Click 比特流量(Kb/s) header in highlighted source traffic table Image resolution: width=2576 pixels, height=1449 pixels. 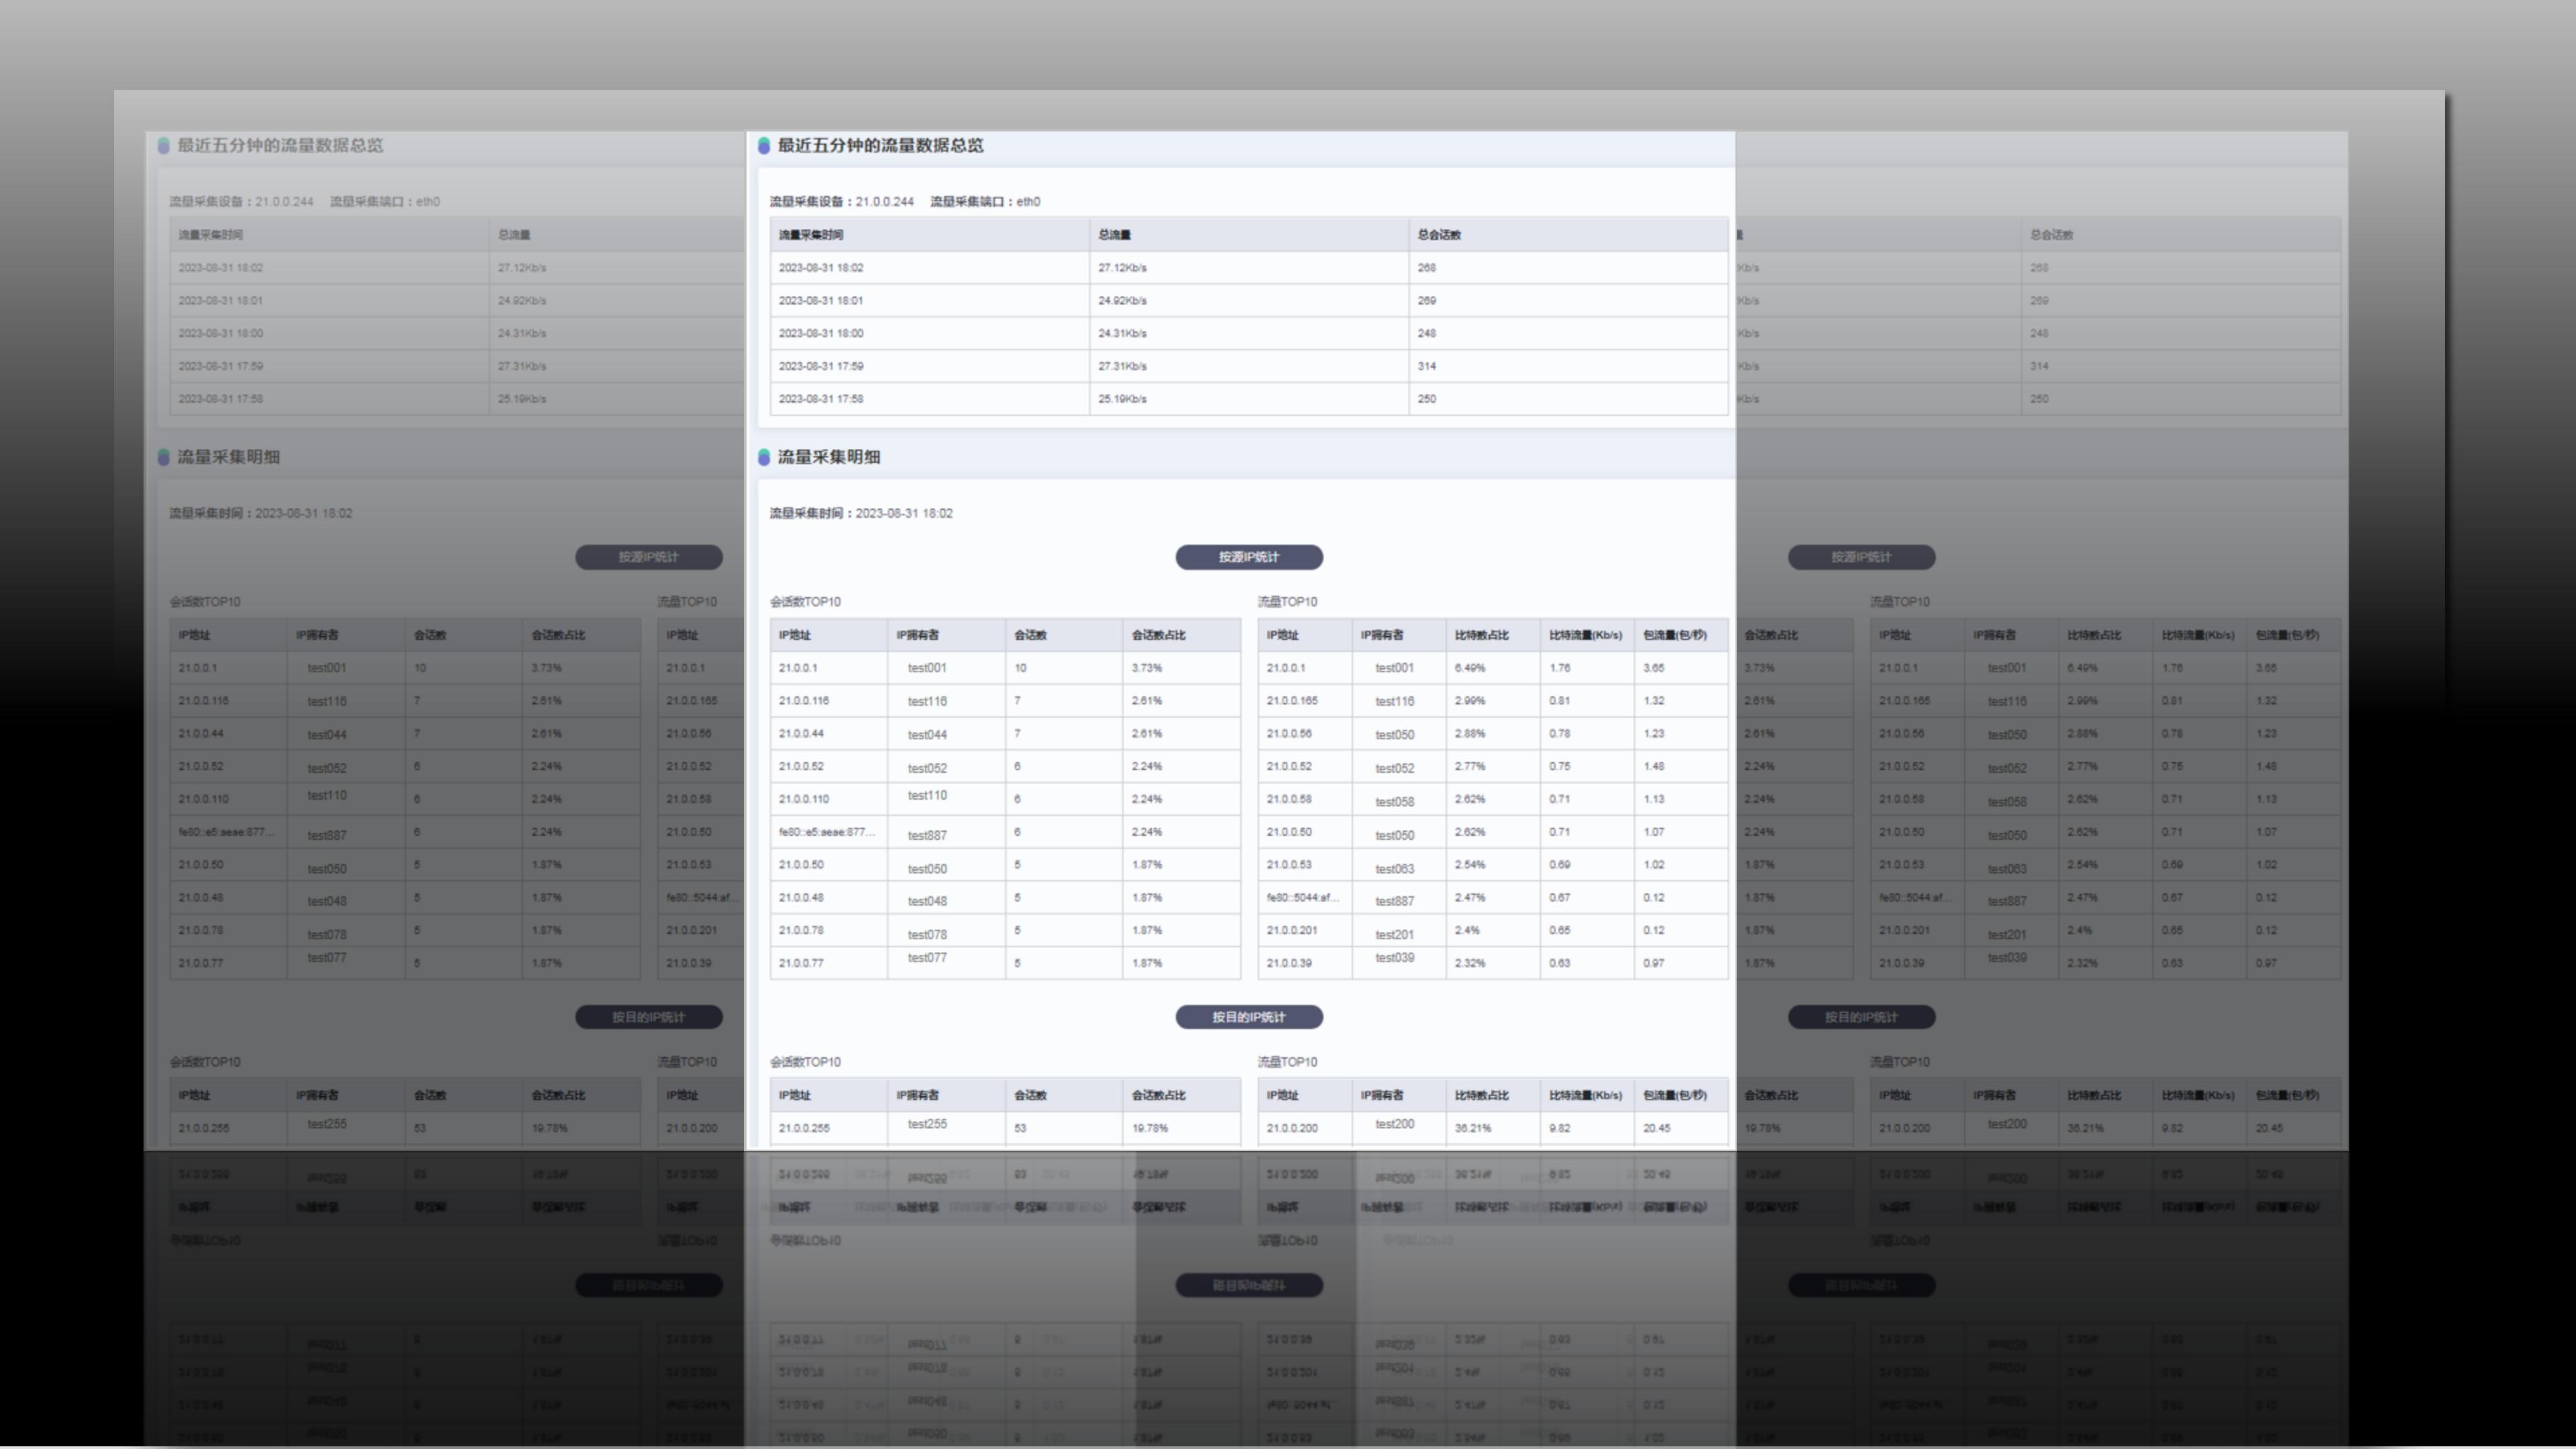(x=1585, y=635)
